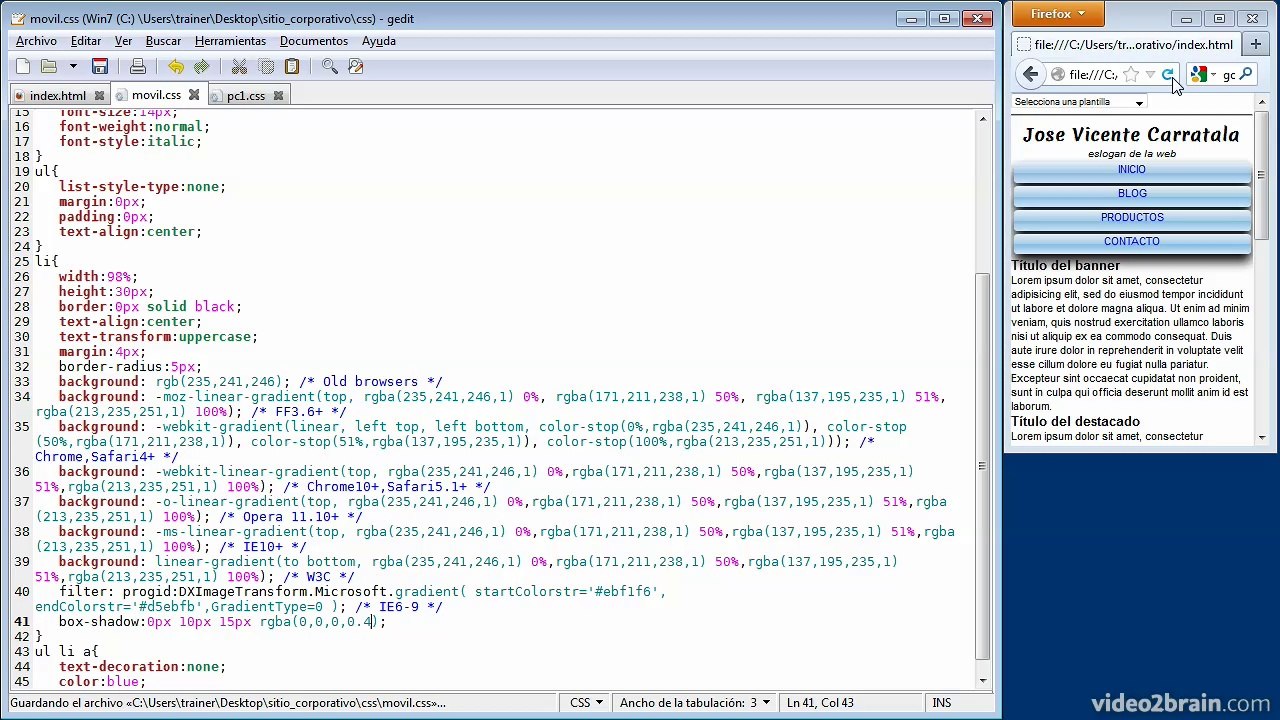This screenshot has width=1280, height=720.
Task: Close the index.html tab
Action: [x=99, y=96]
